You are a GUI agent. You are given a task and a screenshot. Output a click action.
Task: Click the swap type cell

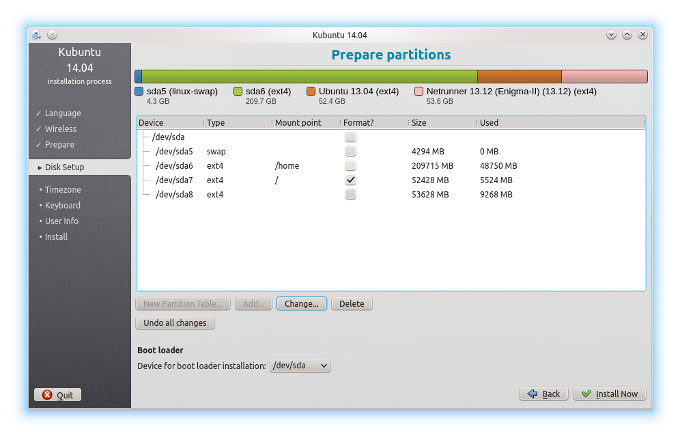pos(216,152)
